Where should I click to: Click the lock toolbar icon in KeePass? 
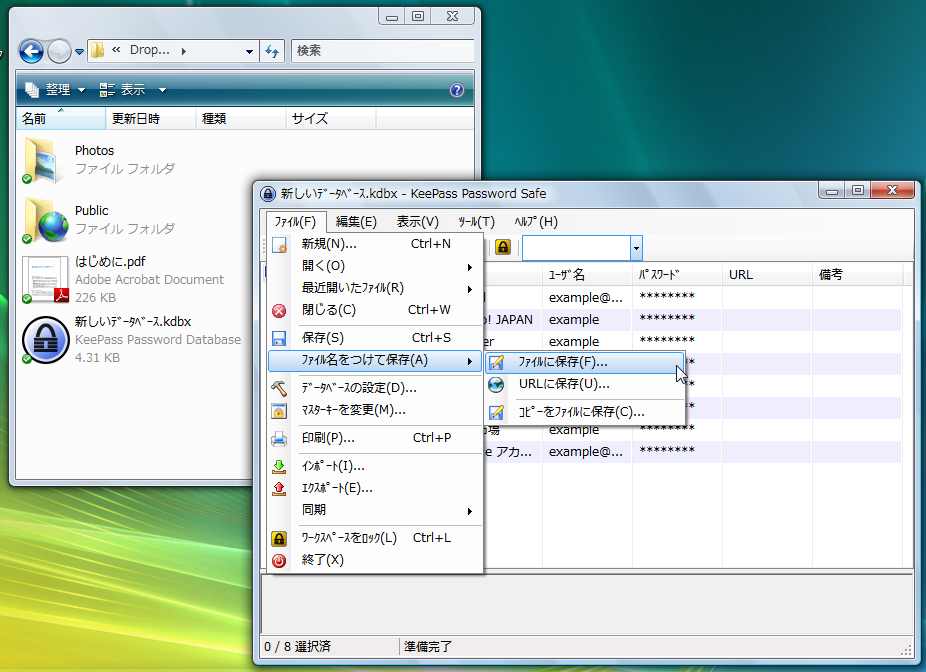coord(503,247)
